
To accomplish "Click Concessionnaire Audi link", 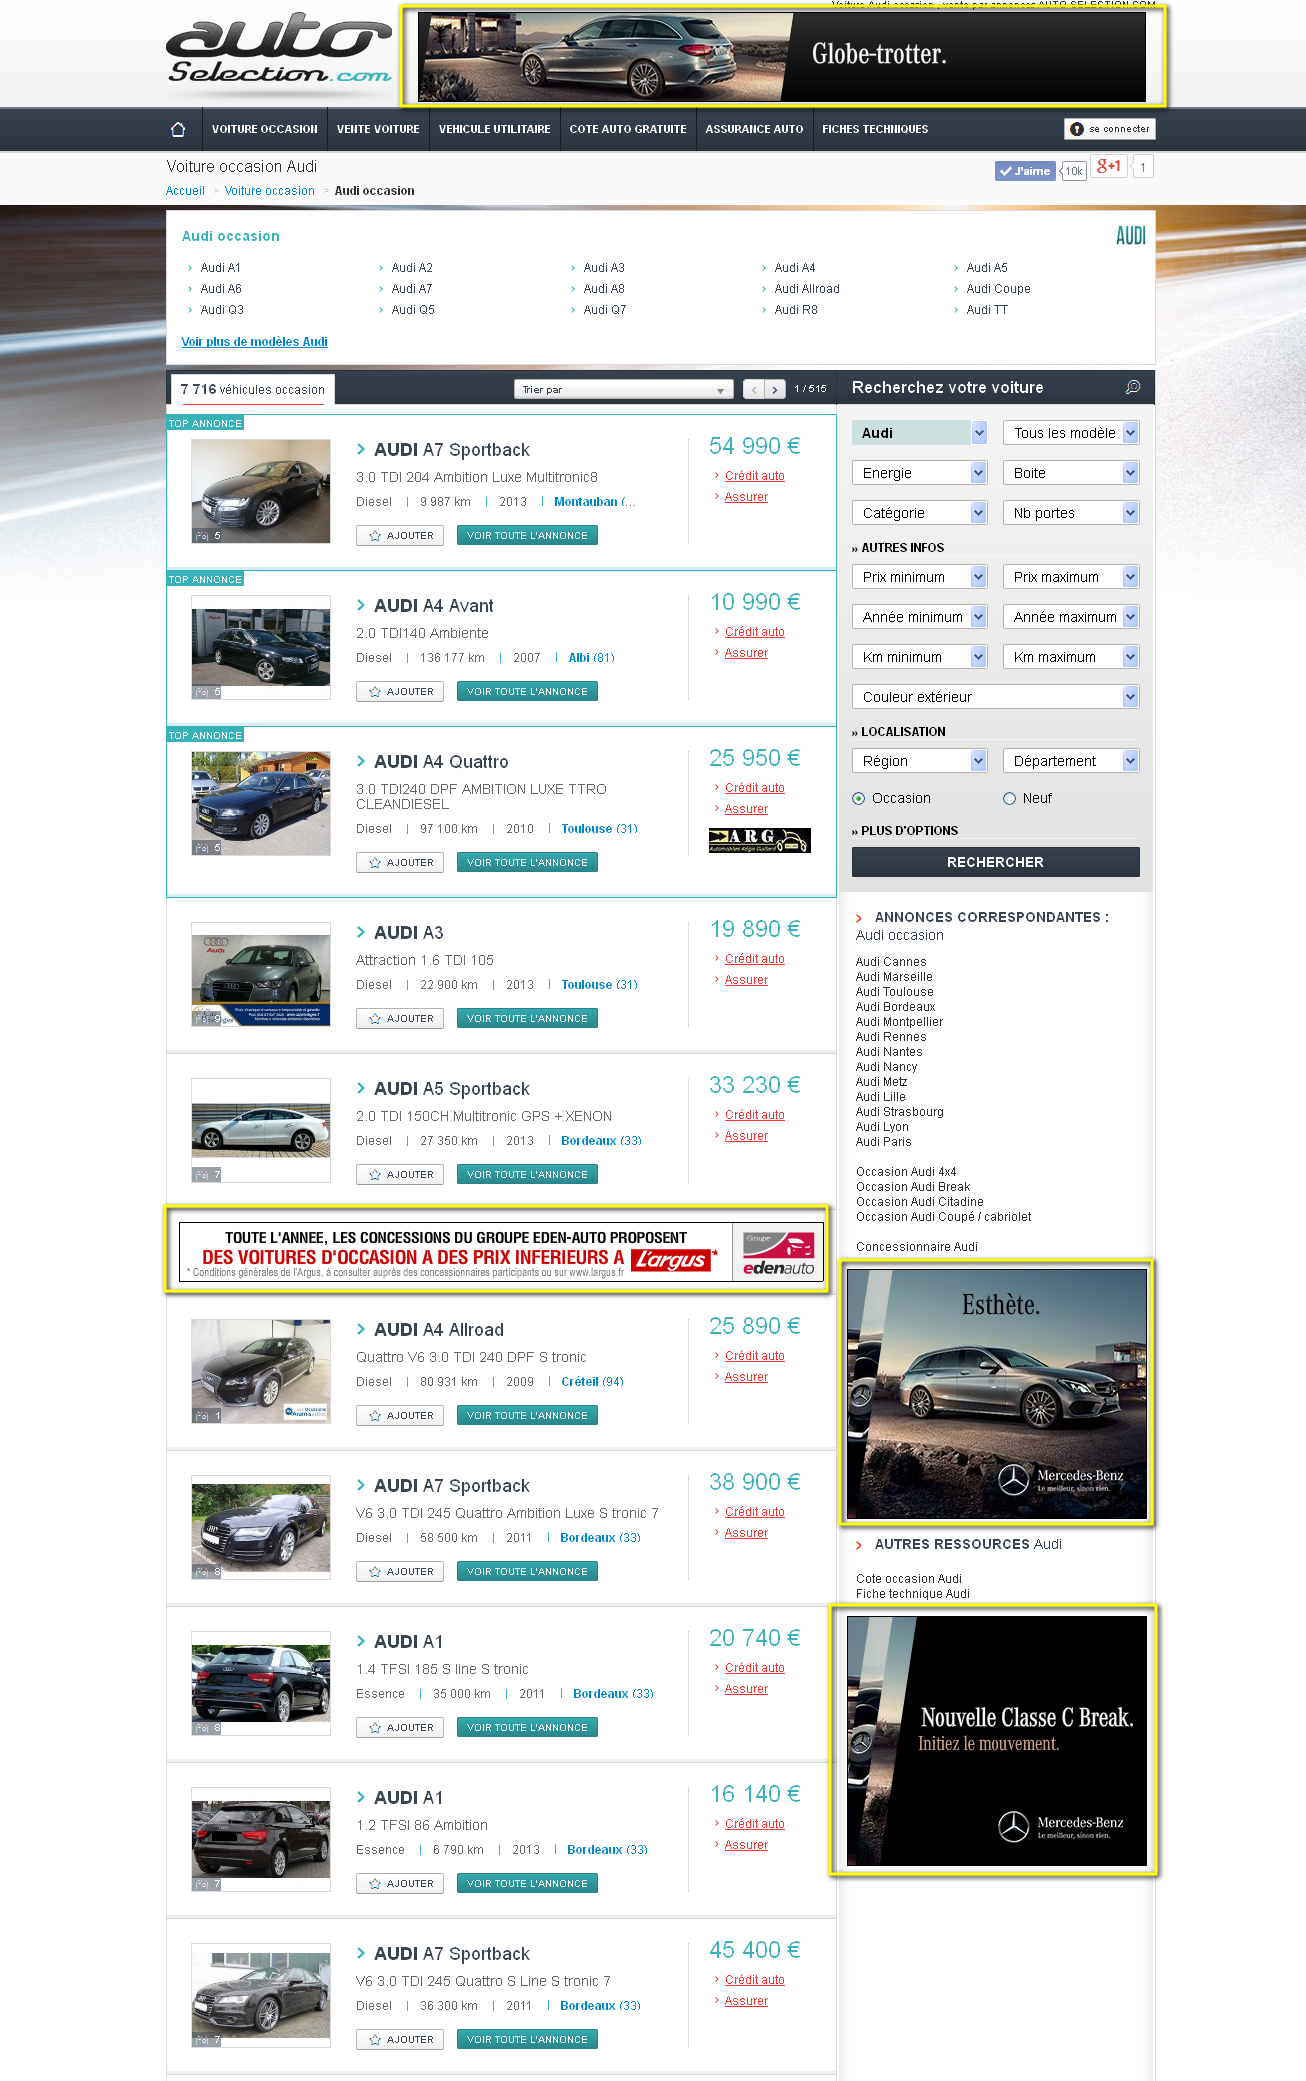I will (x=917, y=1247).
